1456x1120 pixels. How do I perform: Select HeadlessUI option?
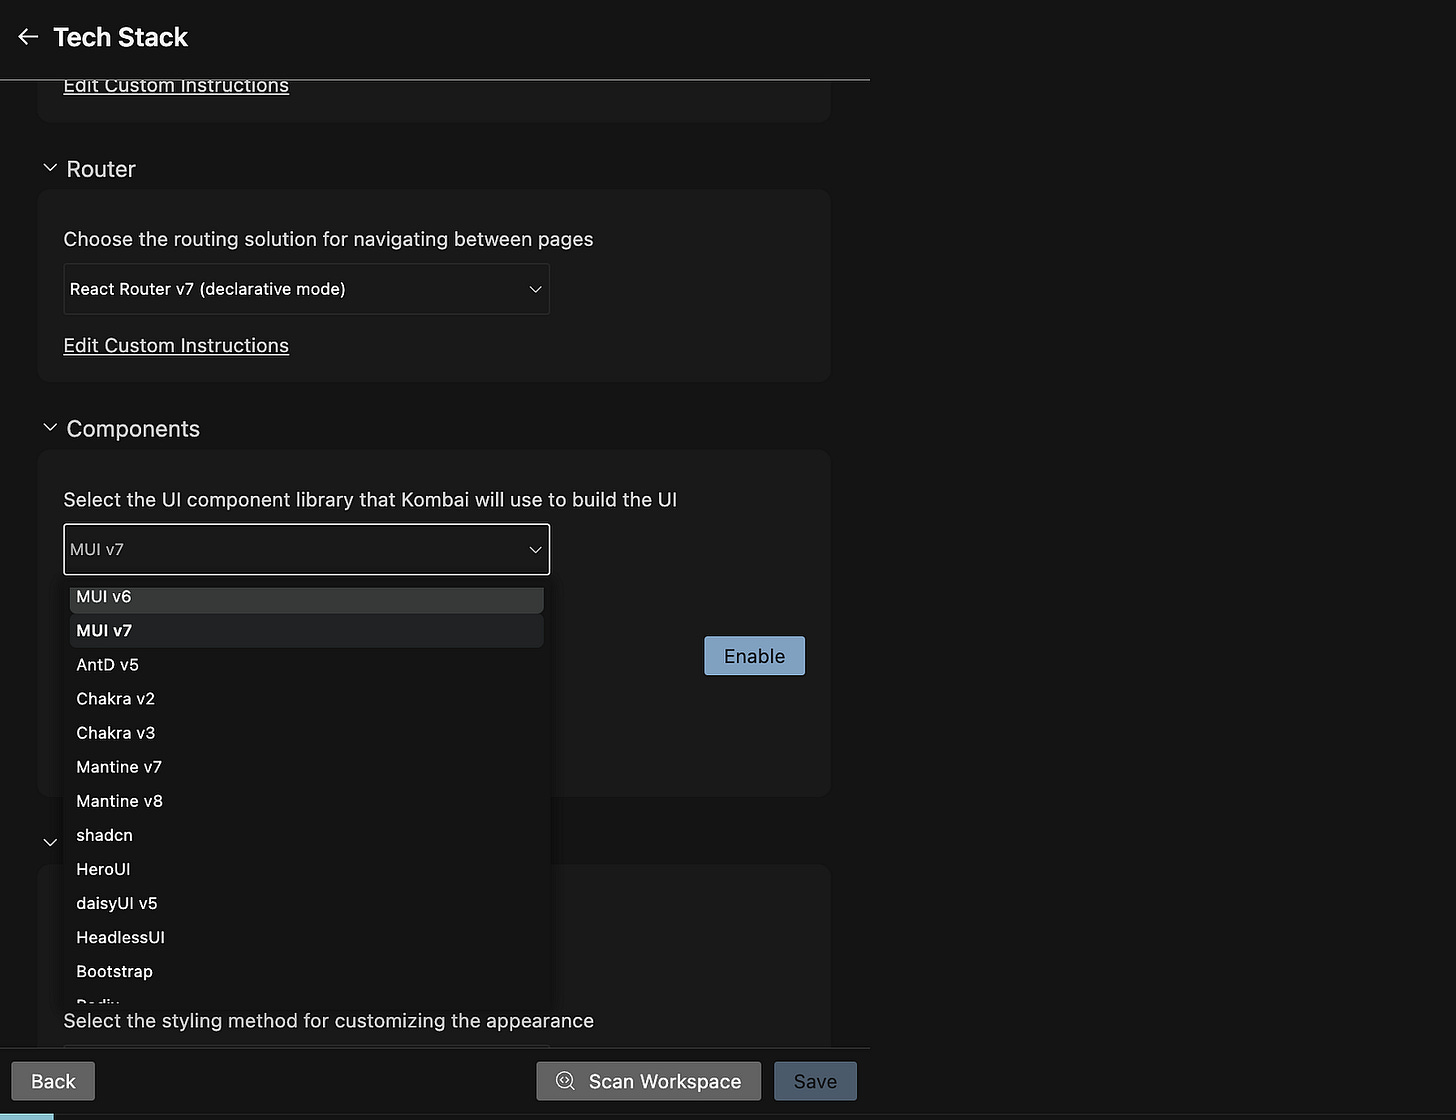pos(307,936)
